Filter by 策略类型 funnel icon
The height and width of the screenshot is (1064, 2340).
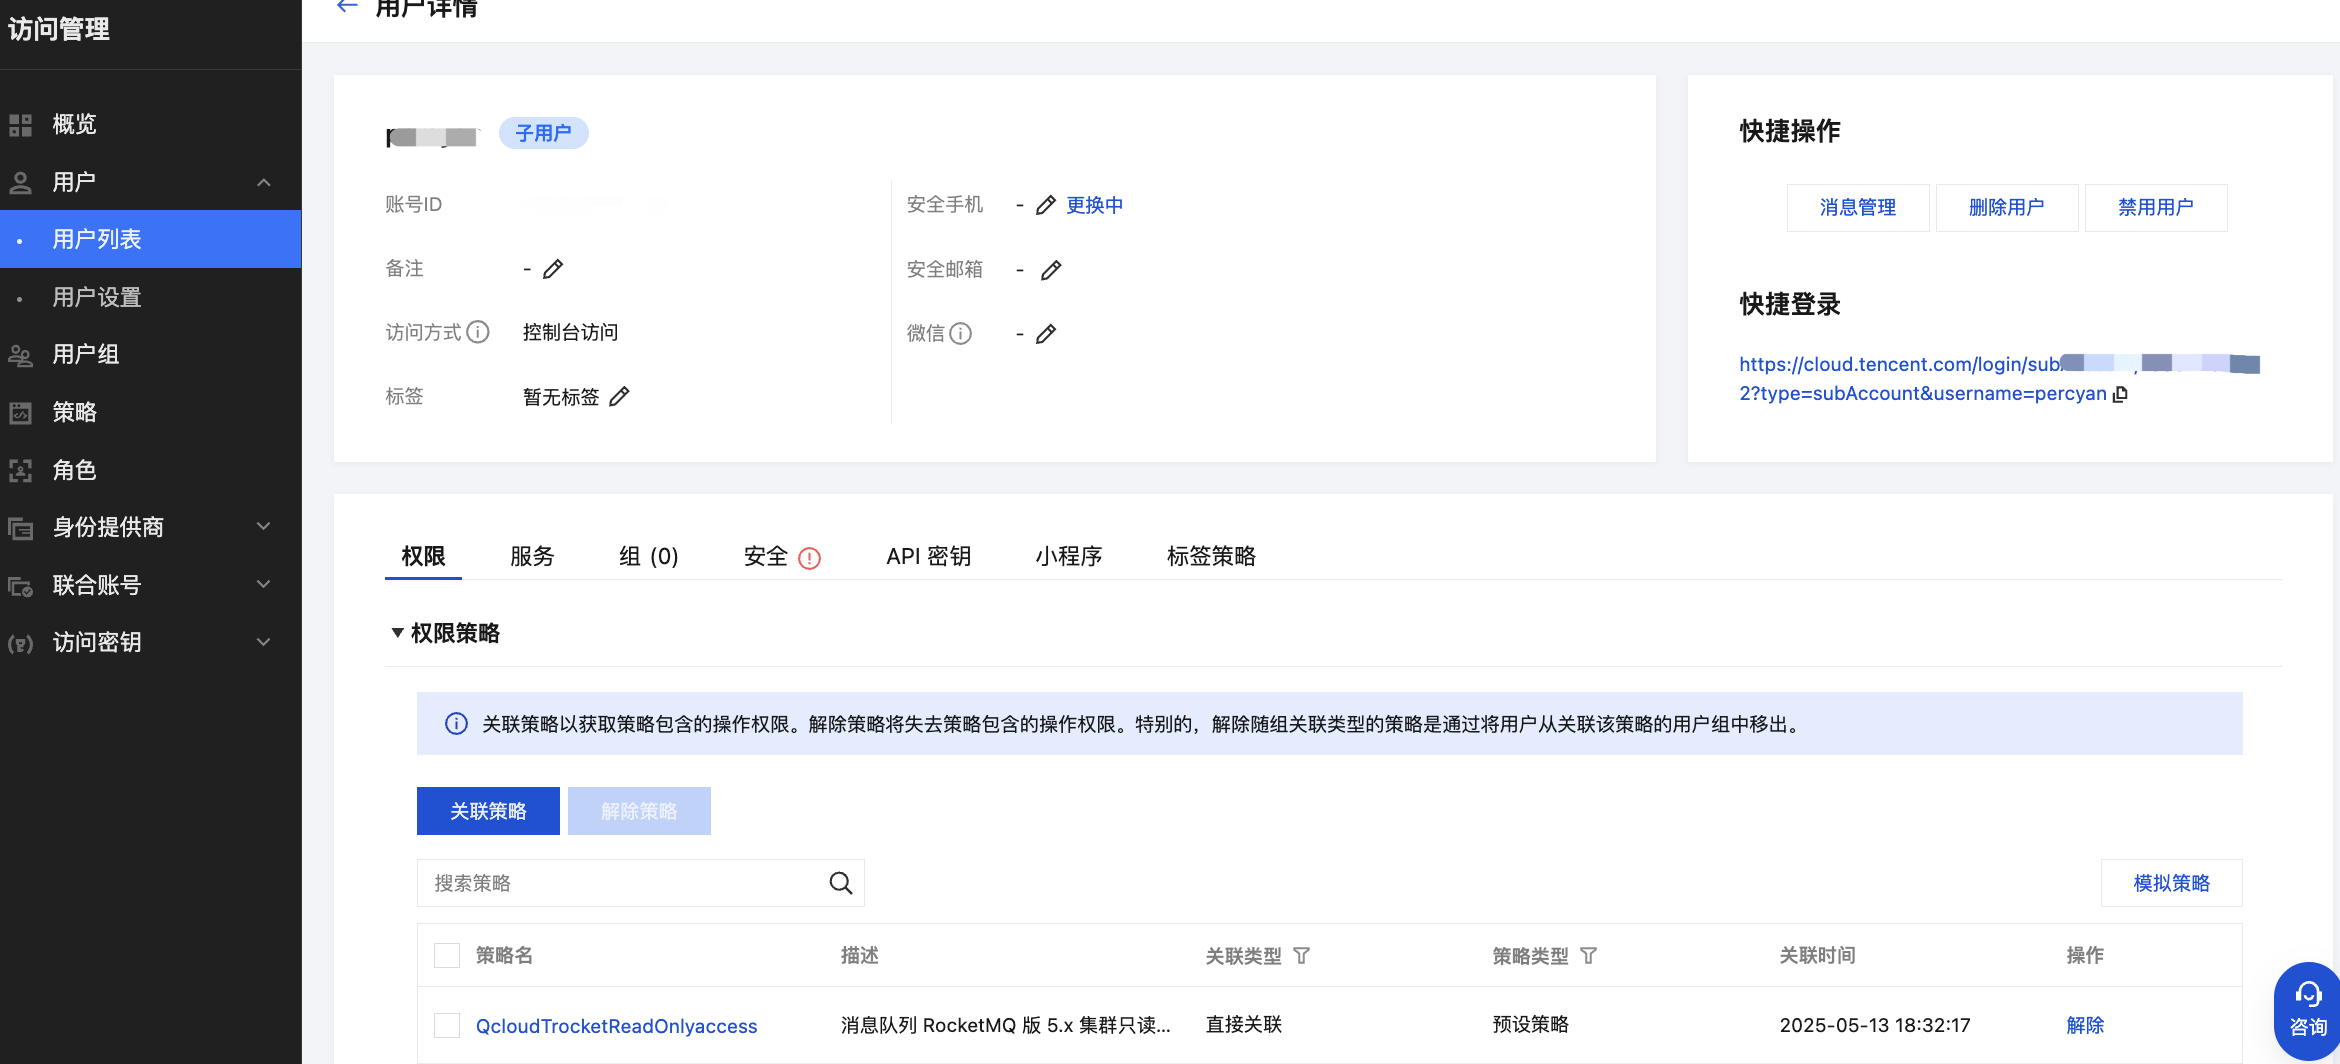(1588, 956)
